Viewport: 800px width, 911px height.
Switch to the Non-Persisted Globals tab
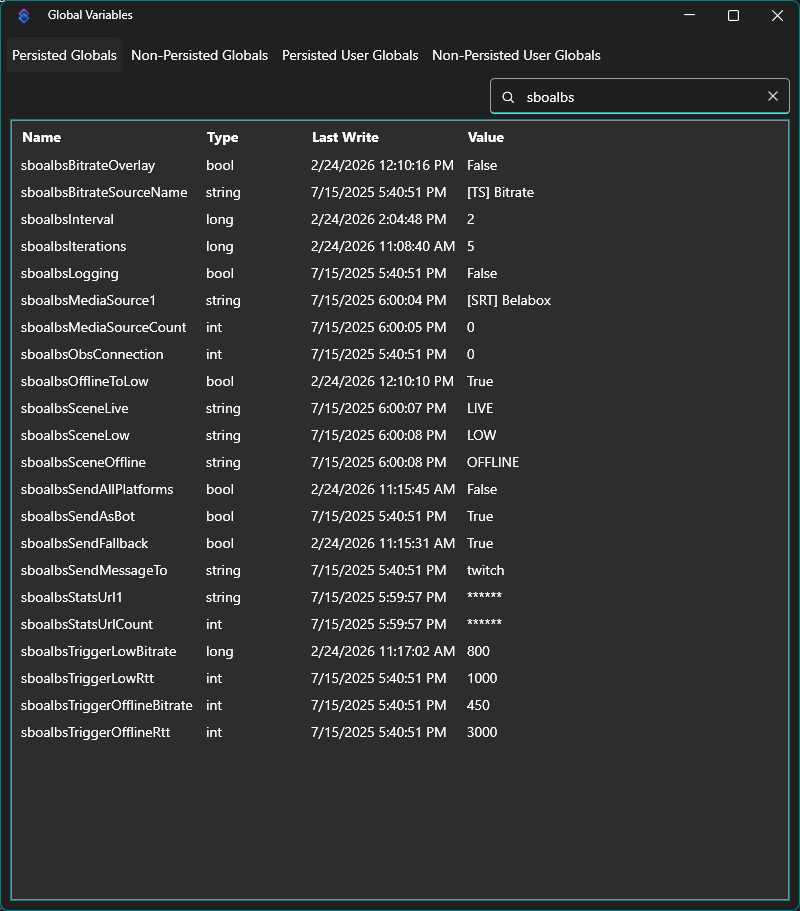tap(199, 55)
